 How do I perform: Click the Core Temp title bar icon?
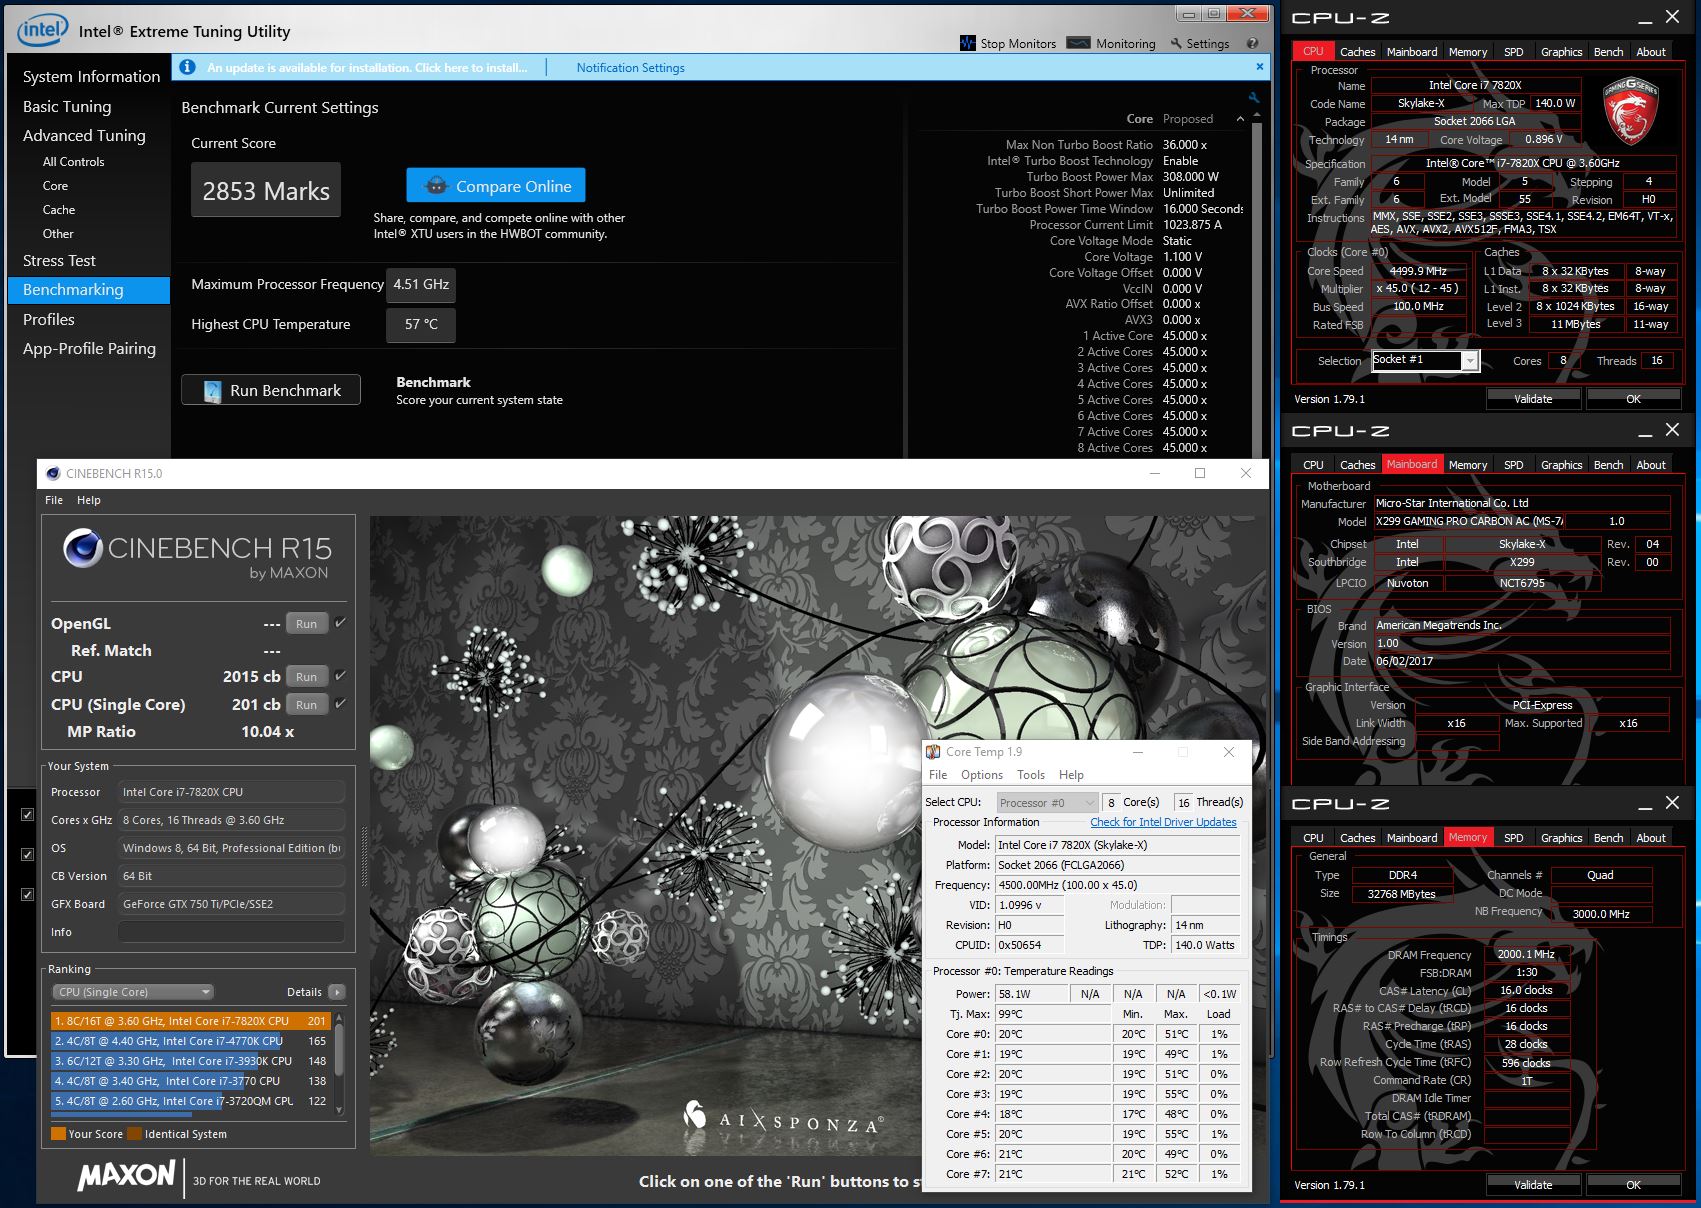(x=933, y=752)
